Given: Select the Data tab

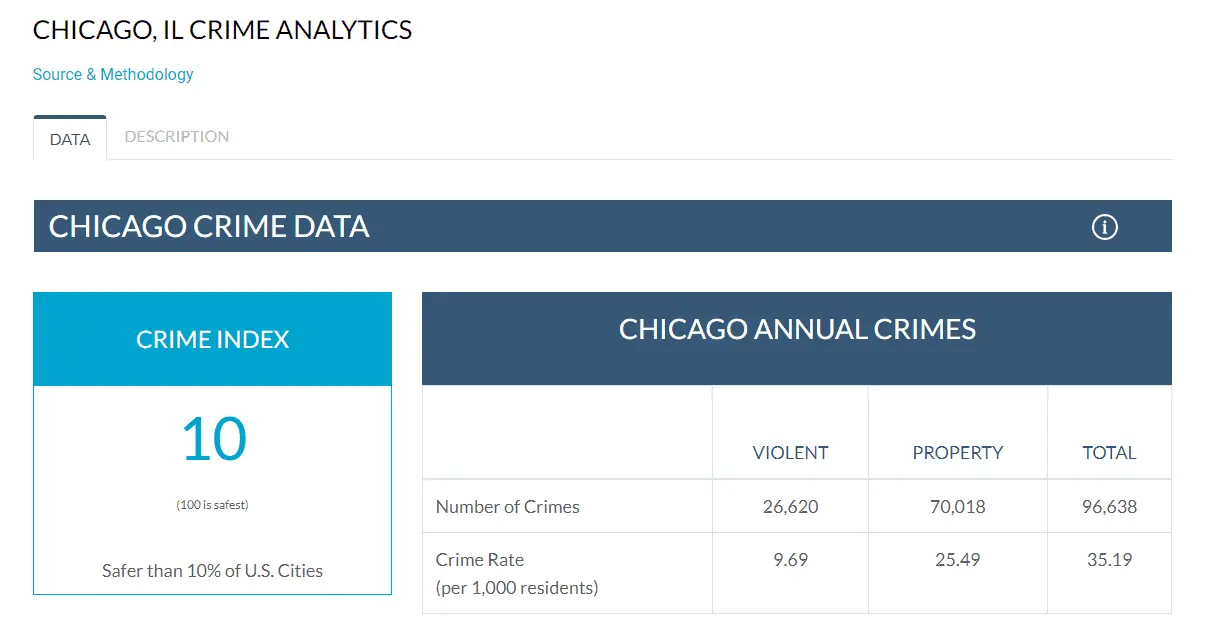Looking at the screenshot, I should pos(70,139).
